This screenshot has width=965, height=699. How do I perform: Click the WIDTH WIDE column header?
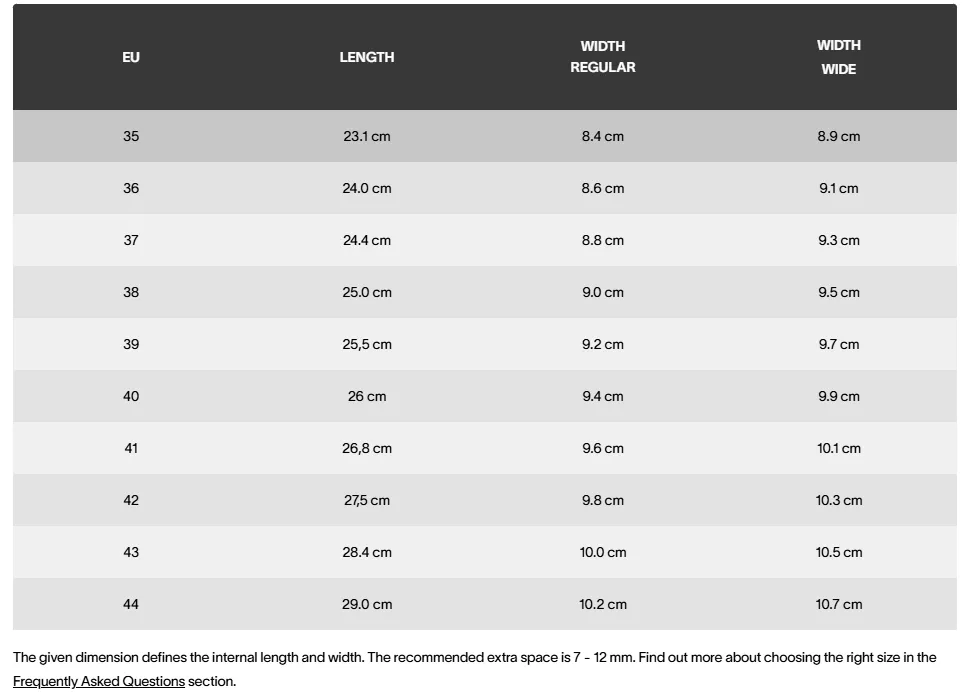(x=839, y=57)
